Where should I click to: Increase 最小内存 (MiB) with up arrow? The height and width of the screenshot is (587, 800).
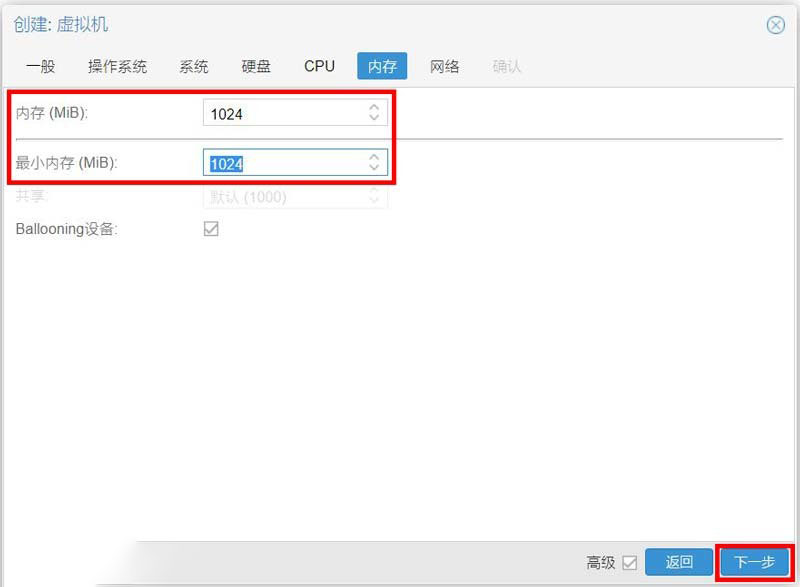374,157
